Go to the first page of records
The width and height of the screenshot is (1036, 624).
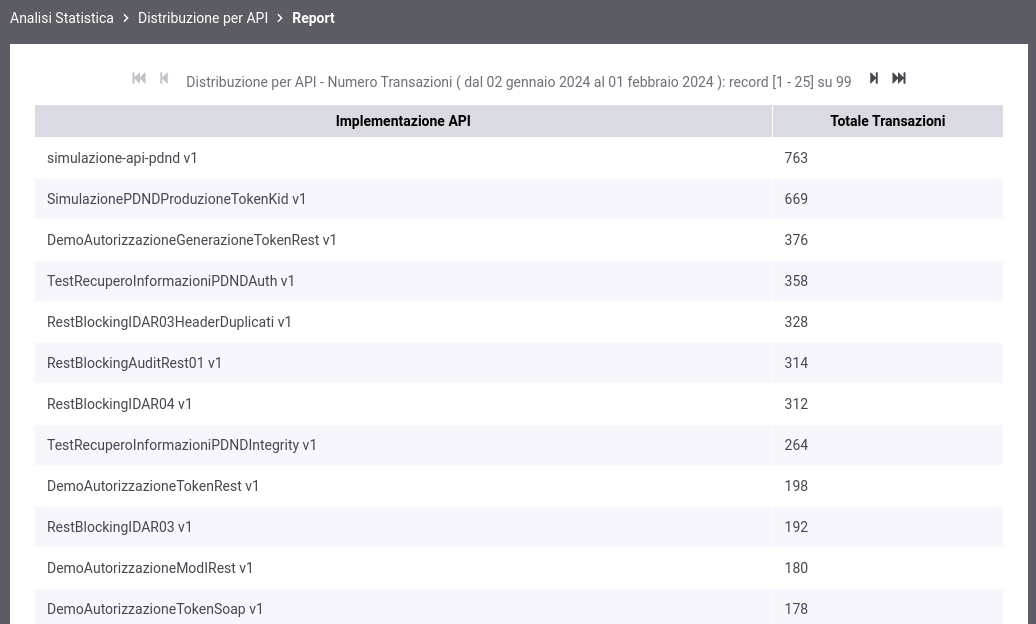[139, 79]
